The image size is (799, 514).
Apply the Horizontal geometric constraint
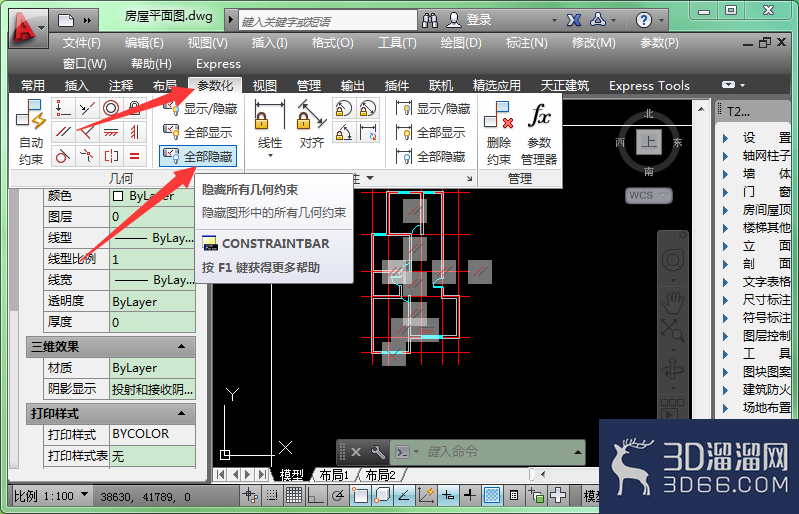pyautogui.click(x=111, y=132)
